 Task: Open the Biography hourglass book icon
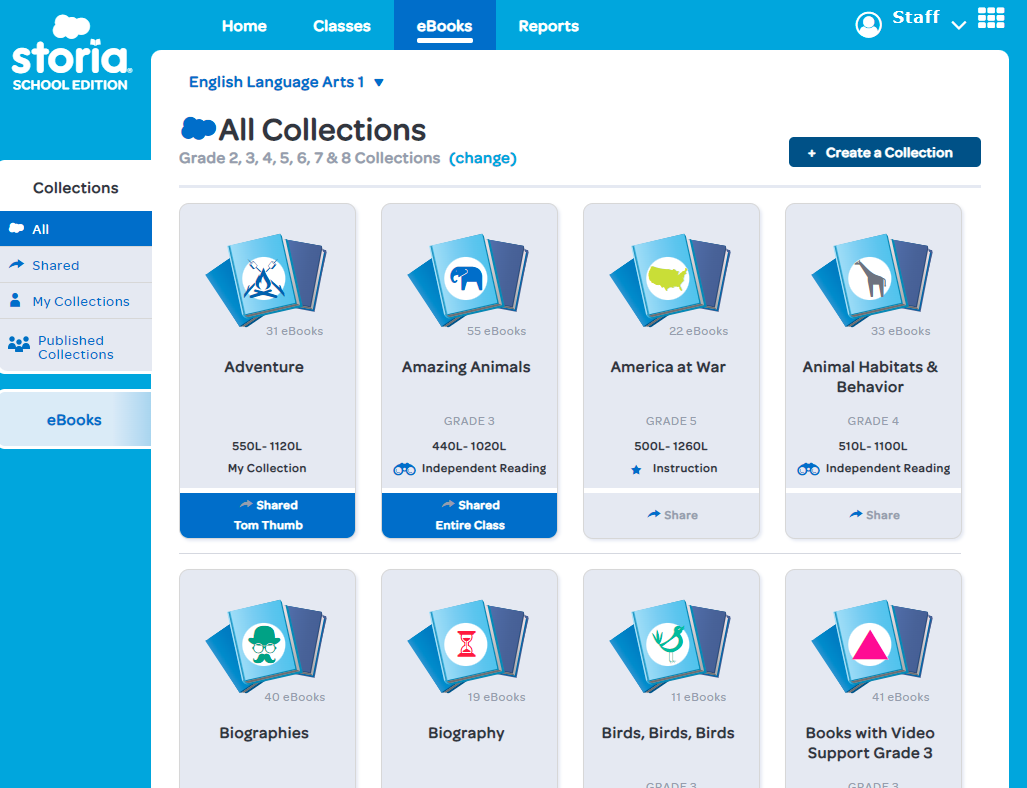click(468, 646)
